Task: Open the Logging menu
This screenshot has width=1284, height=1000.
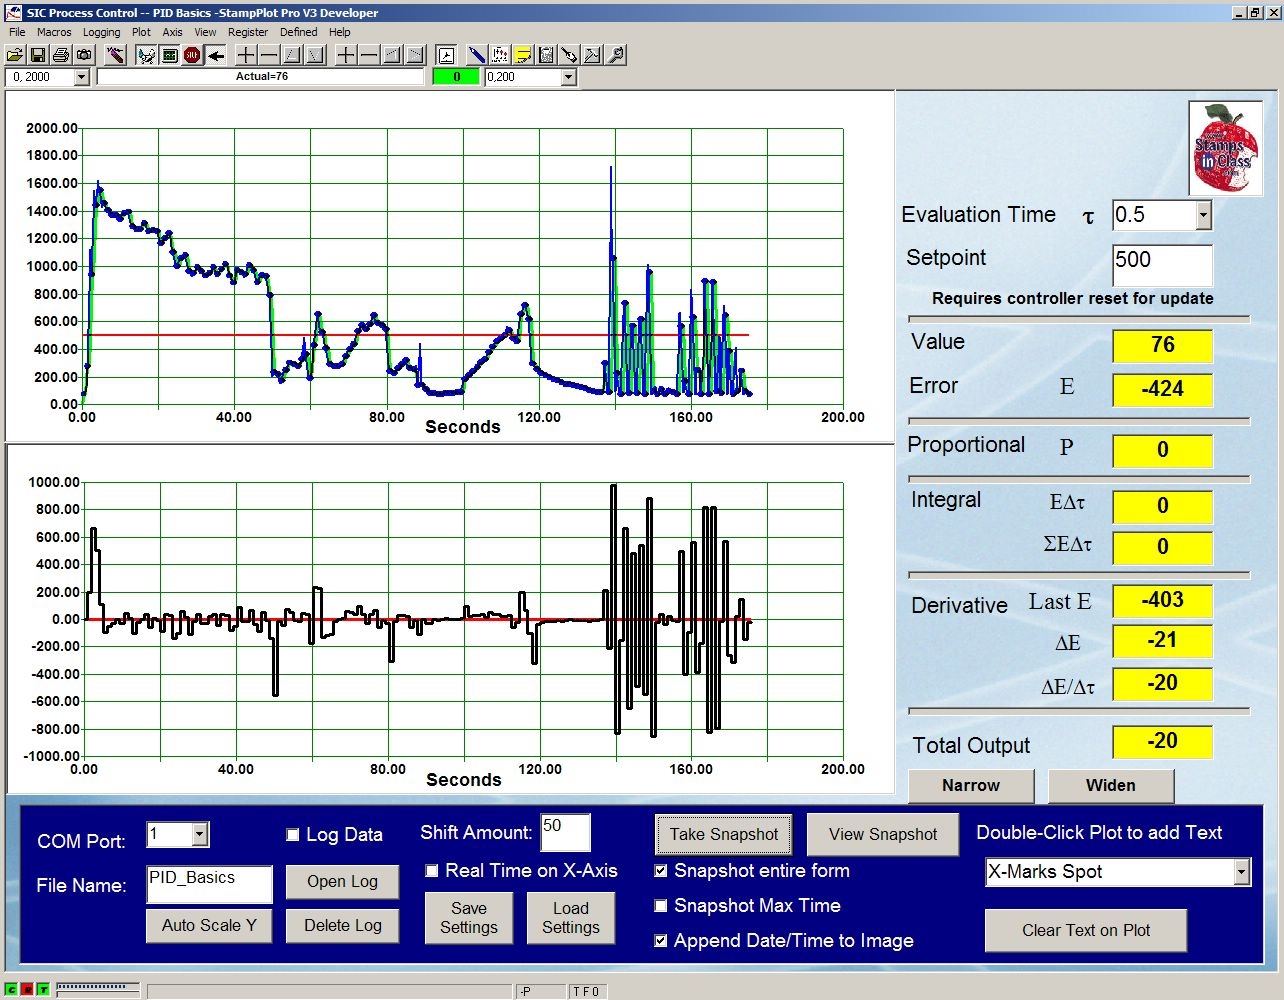Action: (101, 32)
